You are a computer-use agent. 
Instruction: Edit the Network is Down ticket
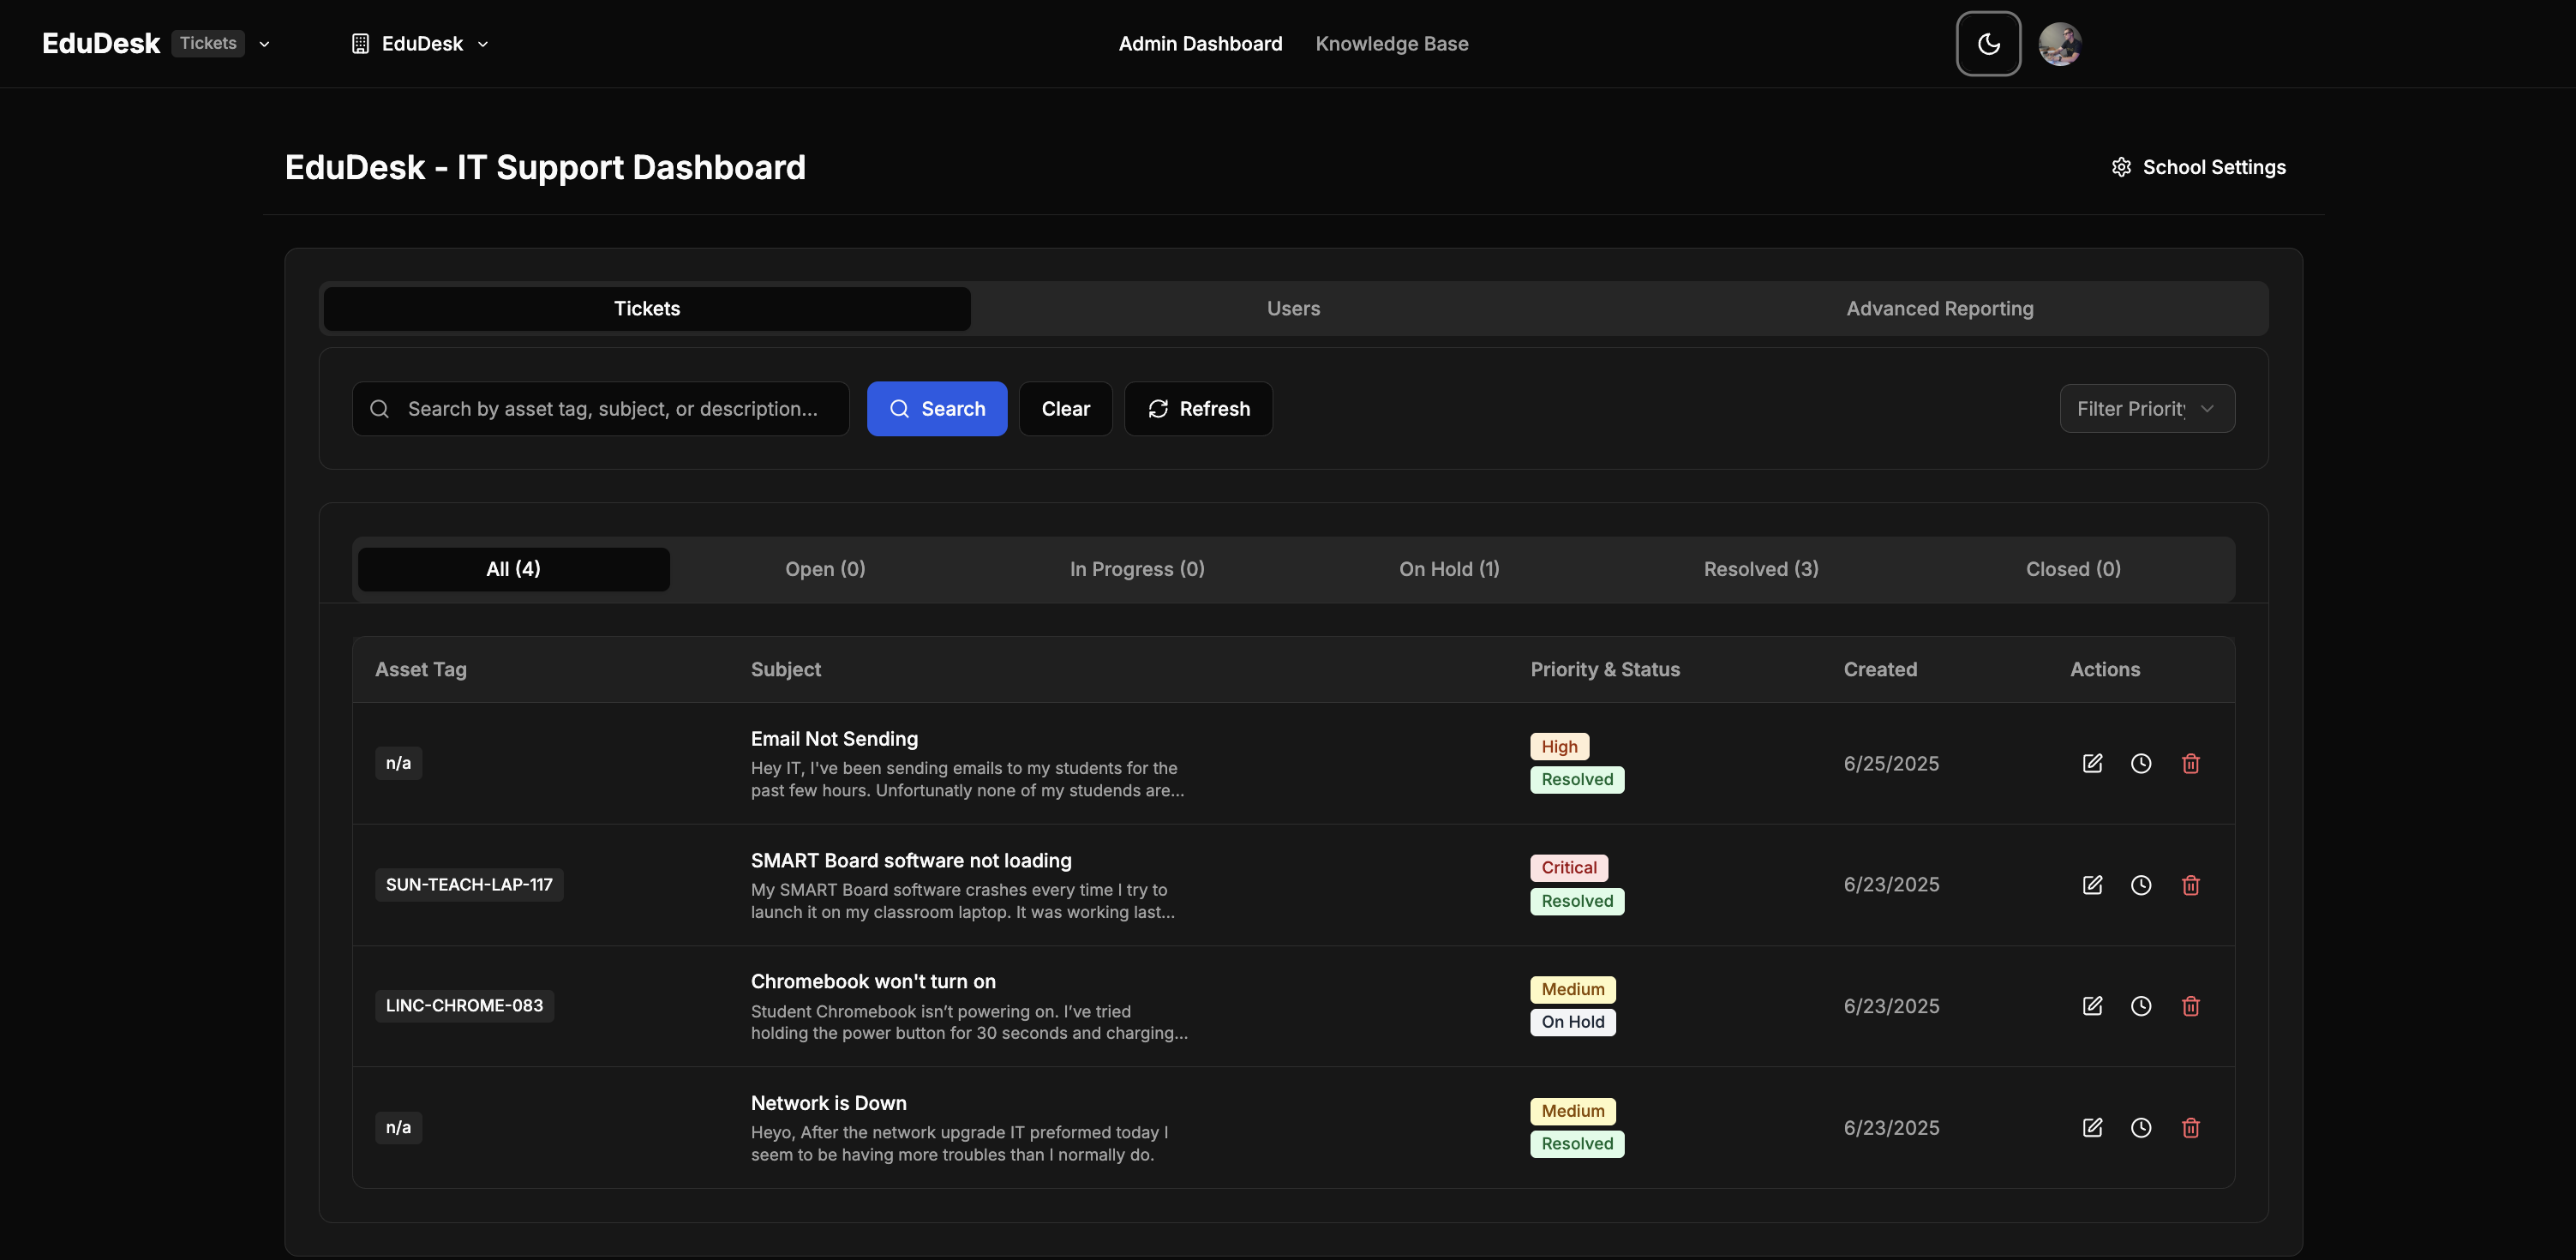pyautogui.click(x=2092, y=1128)
